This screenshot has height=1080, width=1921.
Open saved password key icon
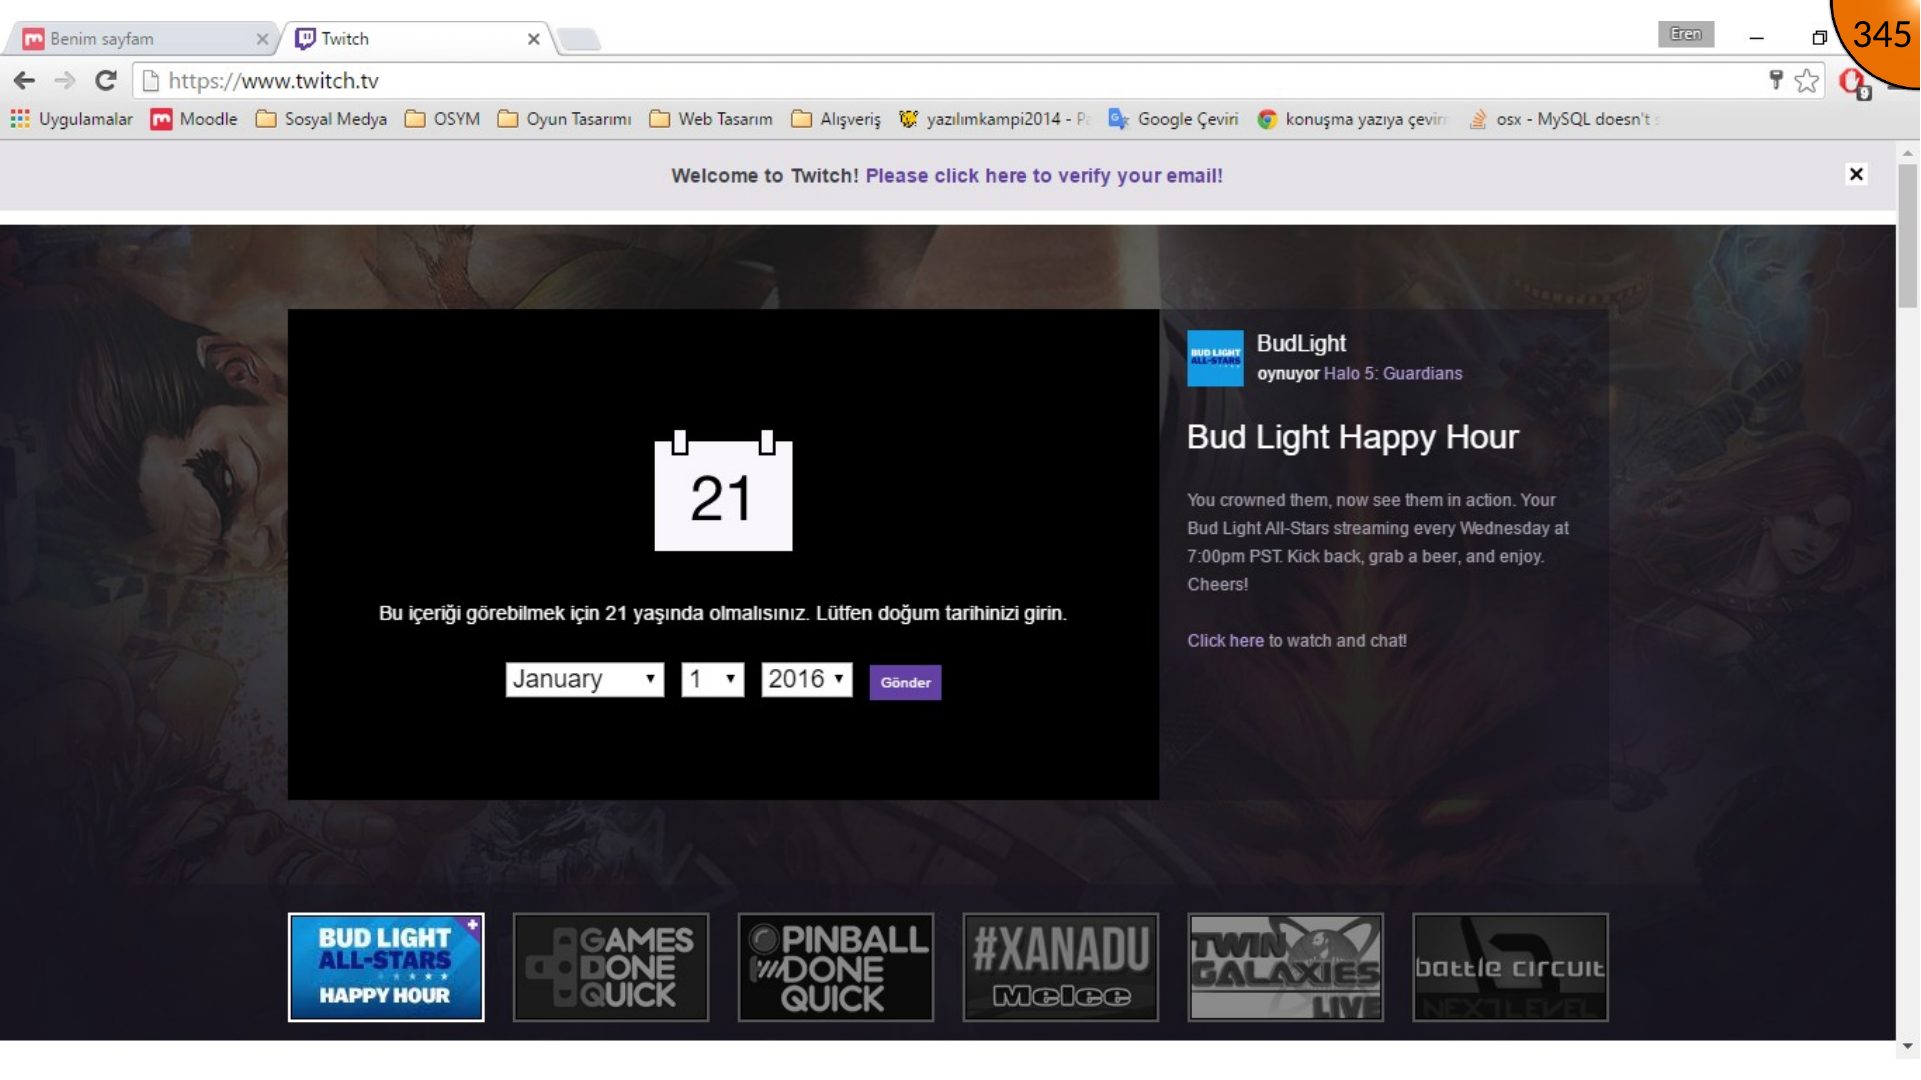tap(1776, 80)
